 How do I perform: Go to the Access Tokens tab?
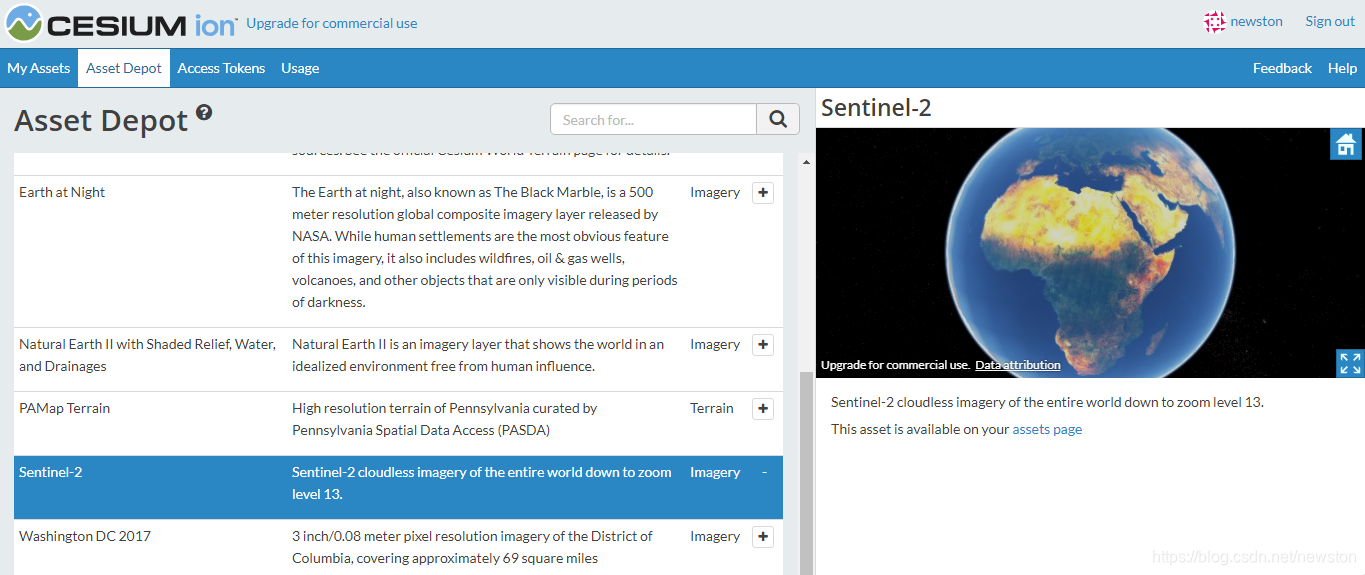click(221, 68)
